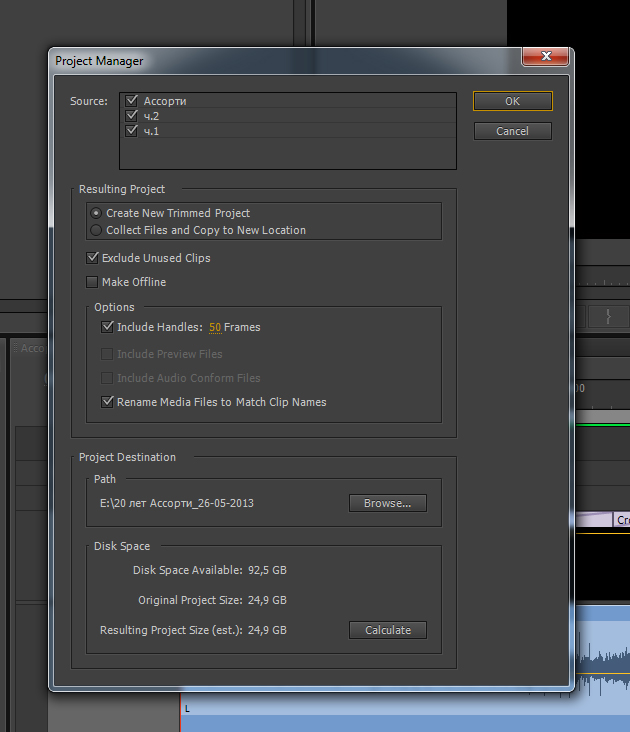This screenshot has height=732, width=630.
Task: Uncheck the ч.1 source sequence checkbox
Action: pos(132,131)
